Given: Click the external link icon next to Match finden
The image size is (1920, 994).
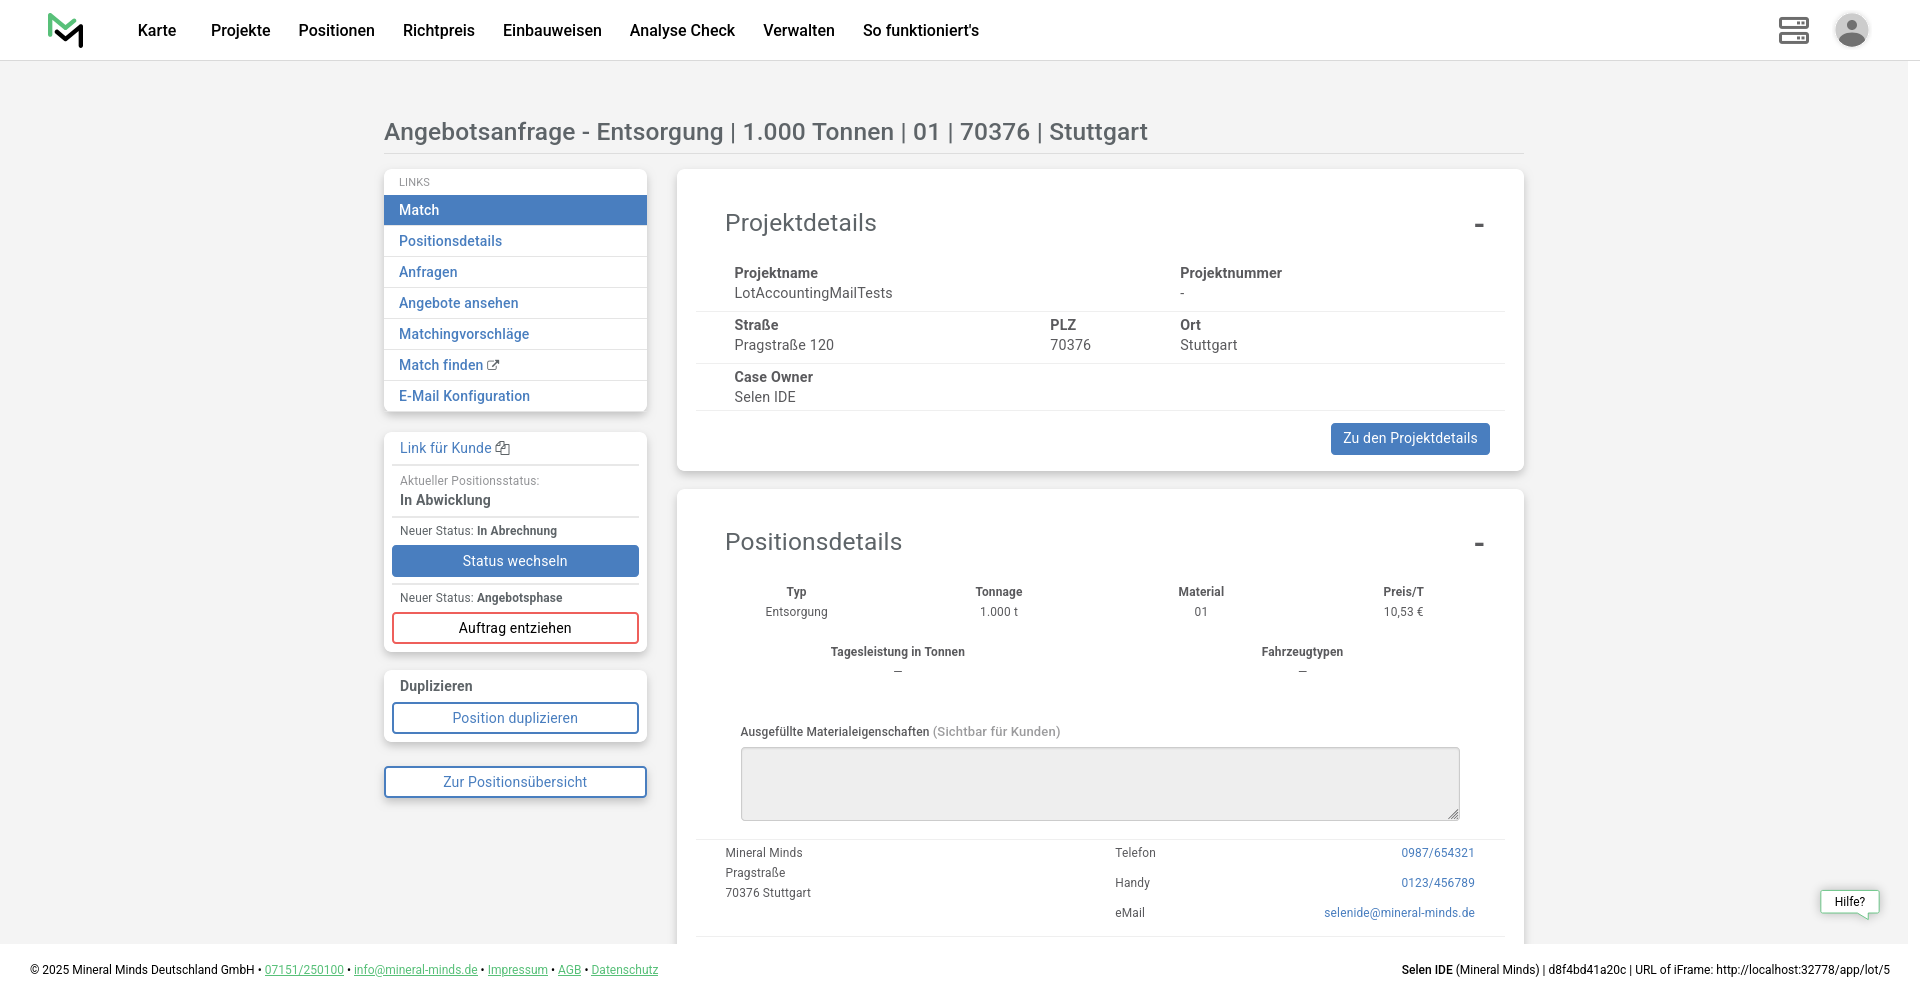Looking at the screenshot, I should click(493, 365).
